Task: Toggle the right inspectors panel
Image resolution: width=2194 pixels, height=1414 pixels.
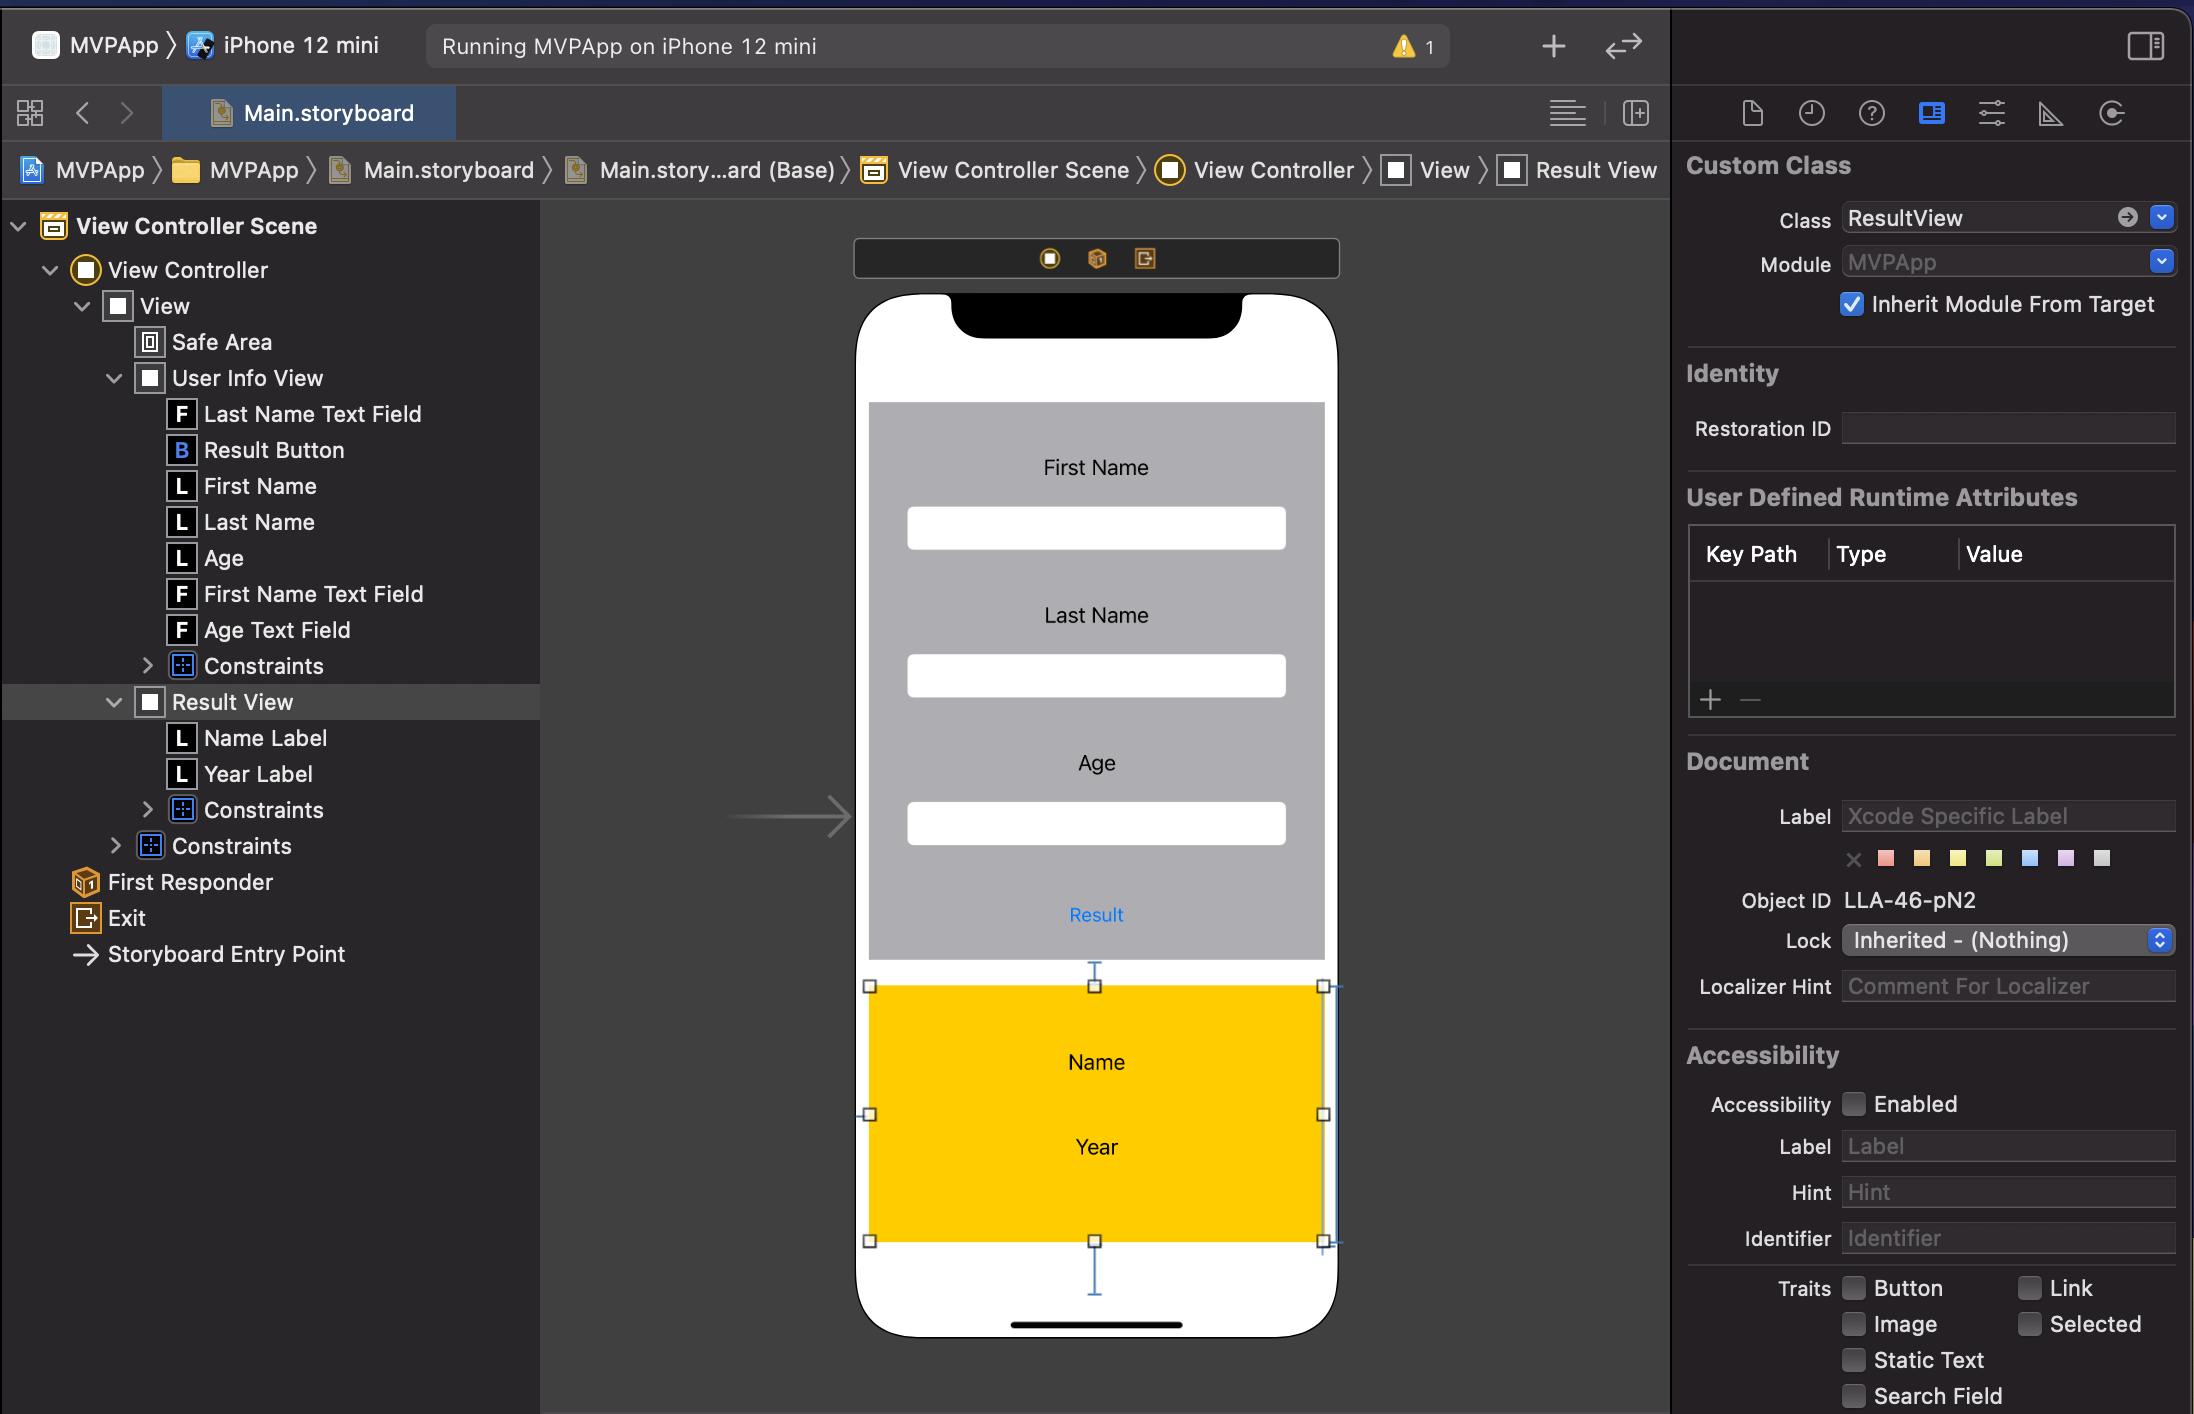Action: tap(2146, 46)
